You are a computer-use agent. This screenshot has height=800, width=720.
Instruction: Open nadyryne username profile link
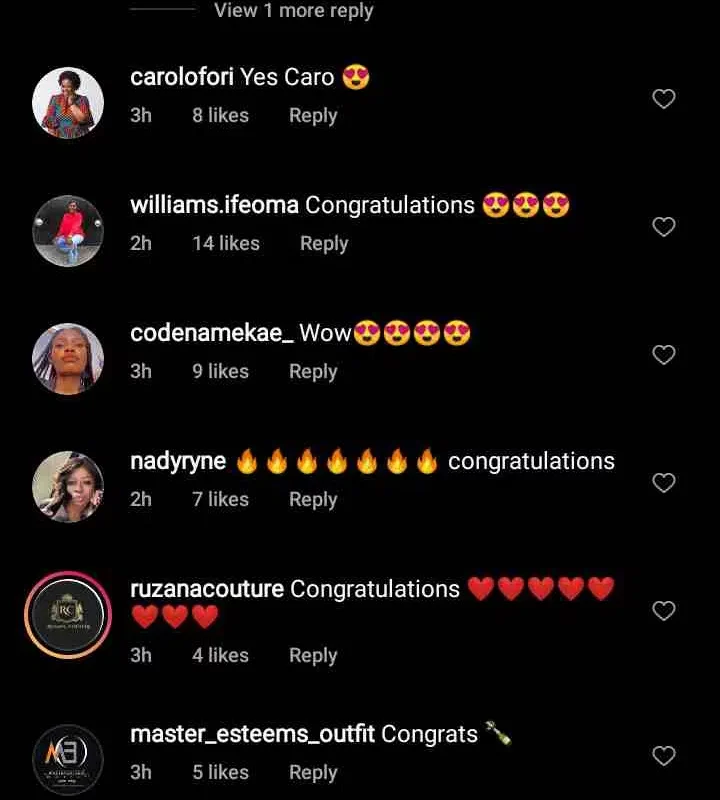pyautogui.click(x=178, y=461)
